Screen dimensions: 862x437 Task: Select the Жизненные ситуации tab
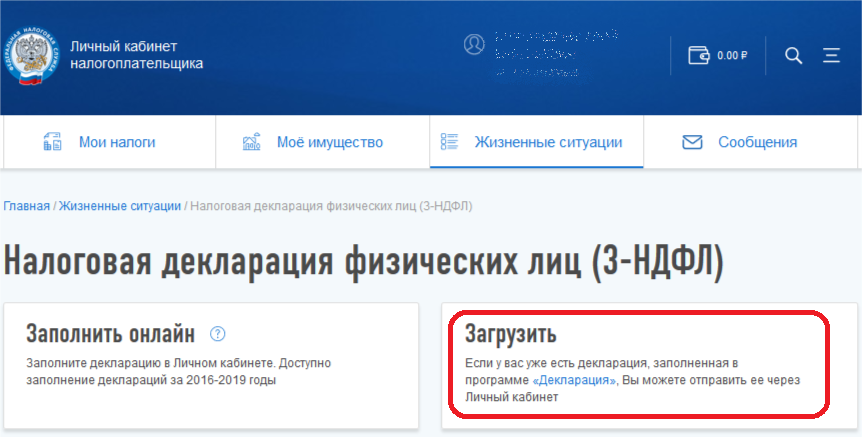click(537, 142)
